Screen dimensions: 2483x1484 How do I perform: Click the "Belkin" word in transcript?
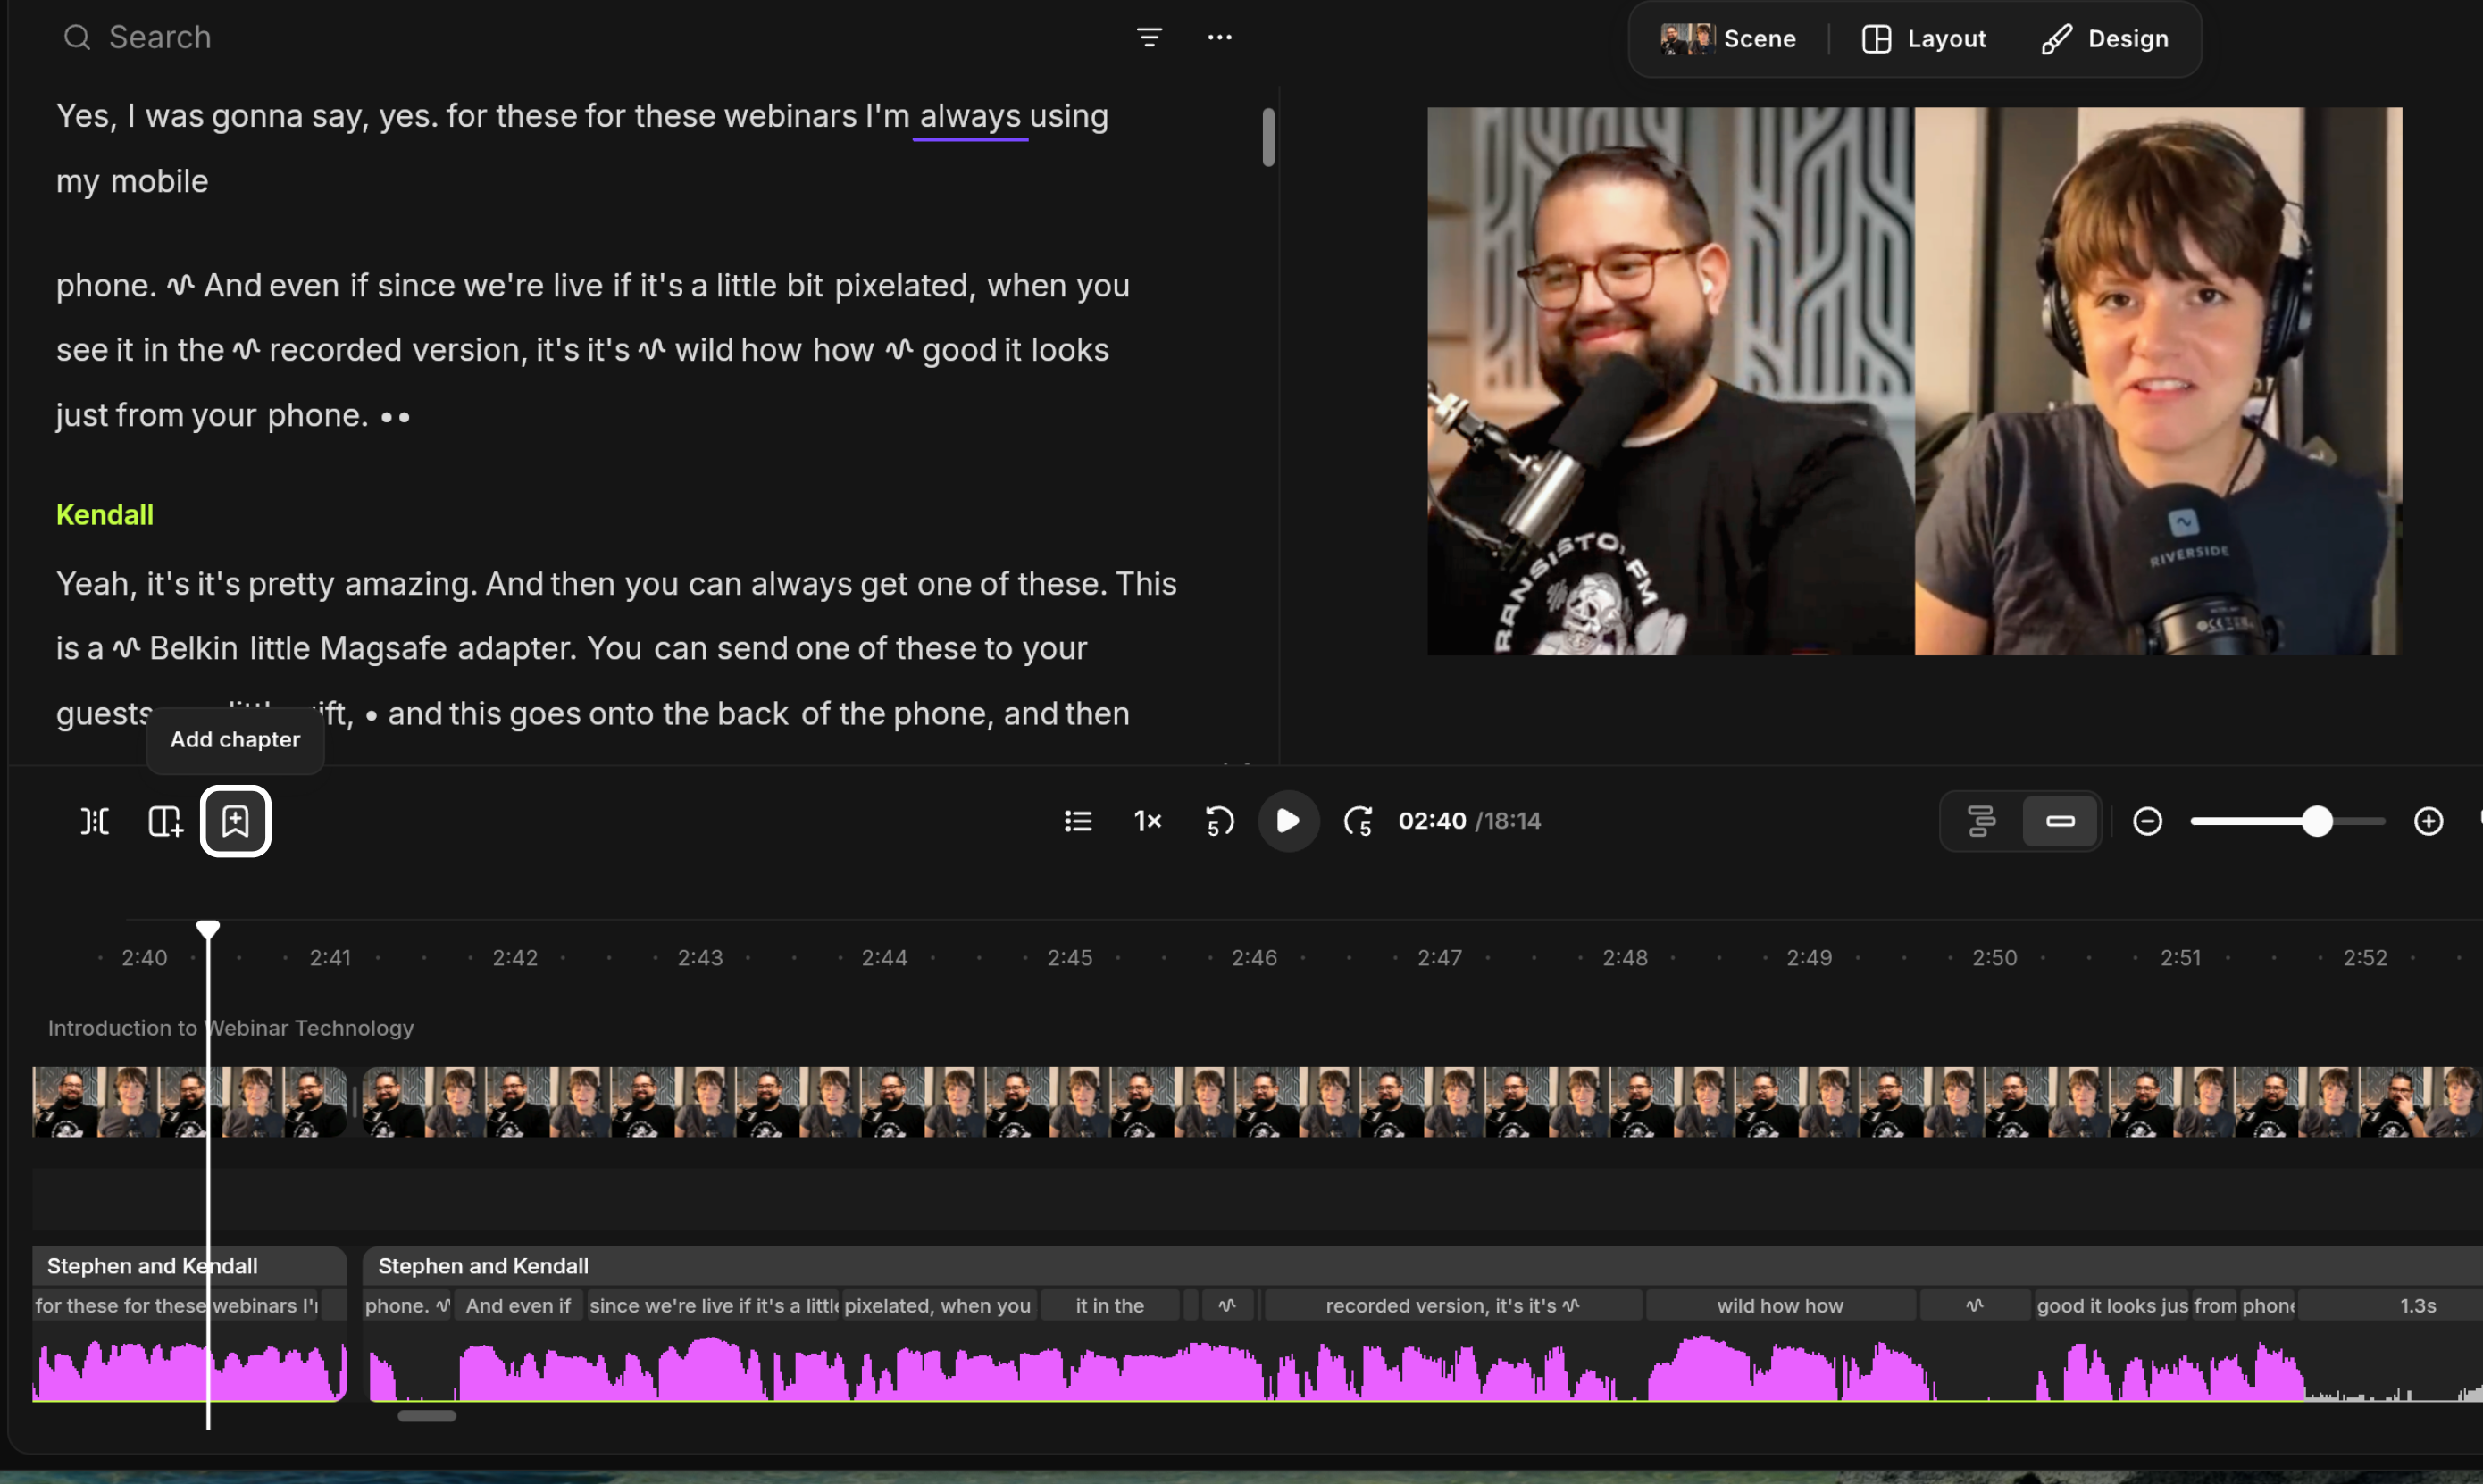(193, 649)
